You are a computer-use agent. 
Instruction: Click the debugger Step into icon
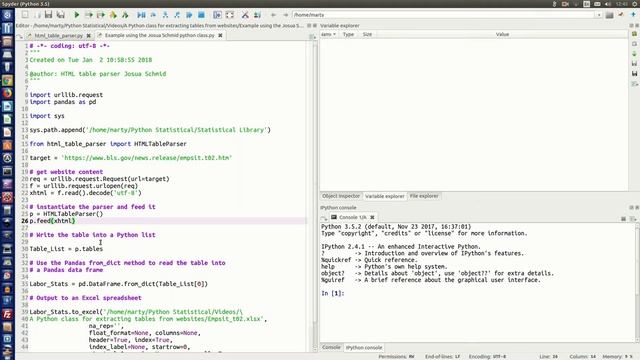165,15
